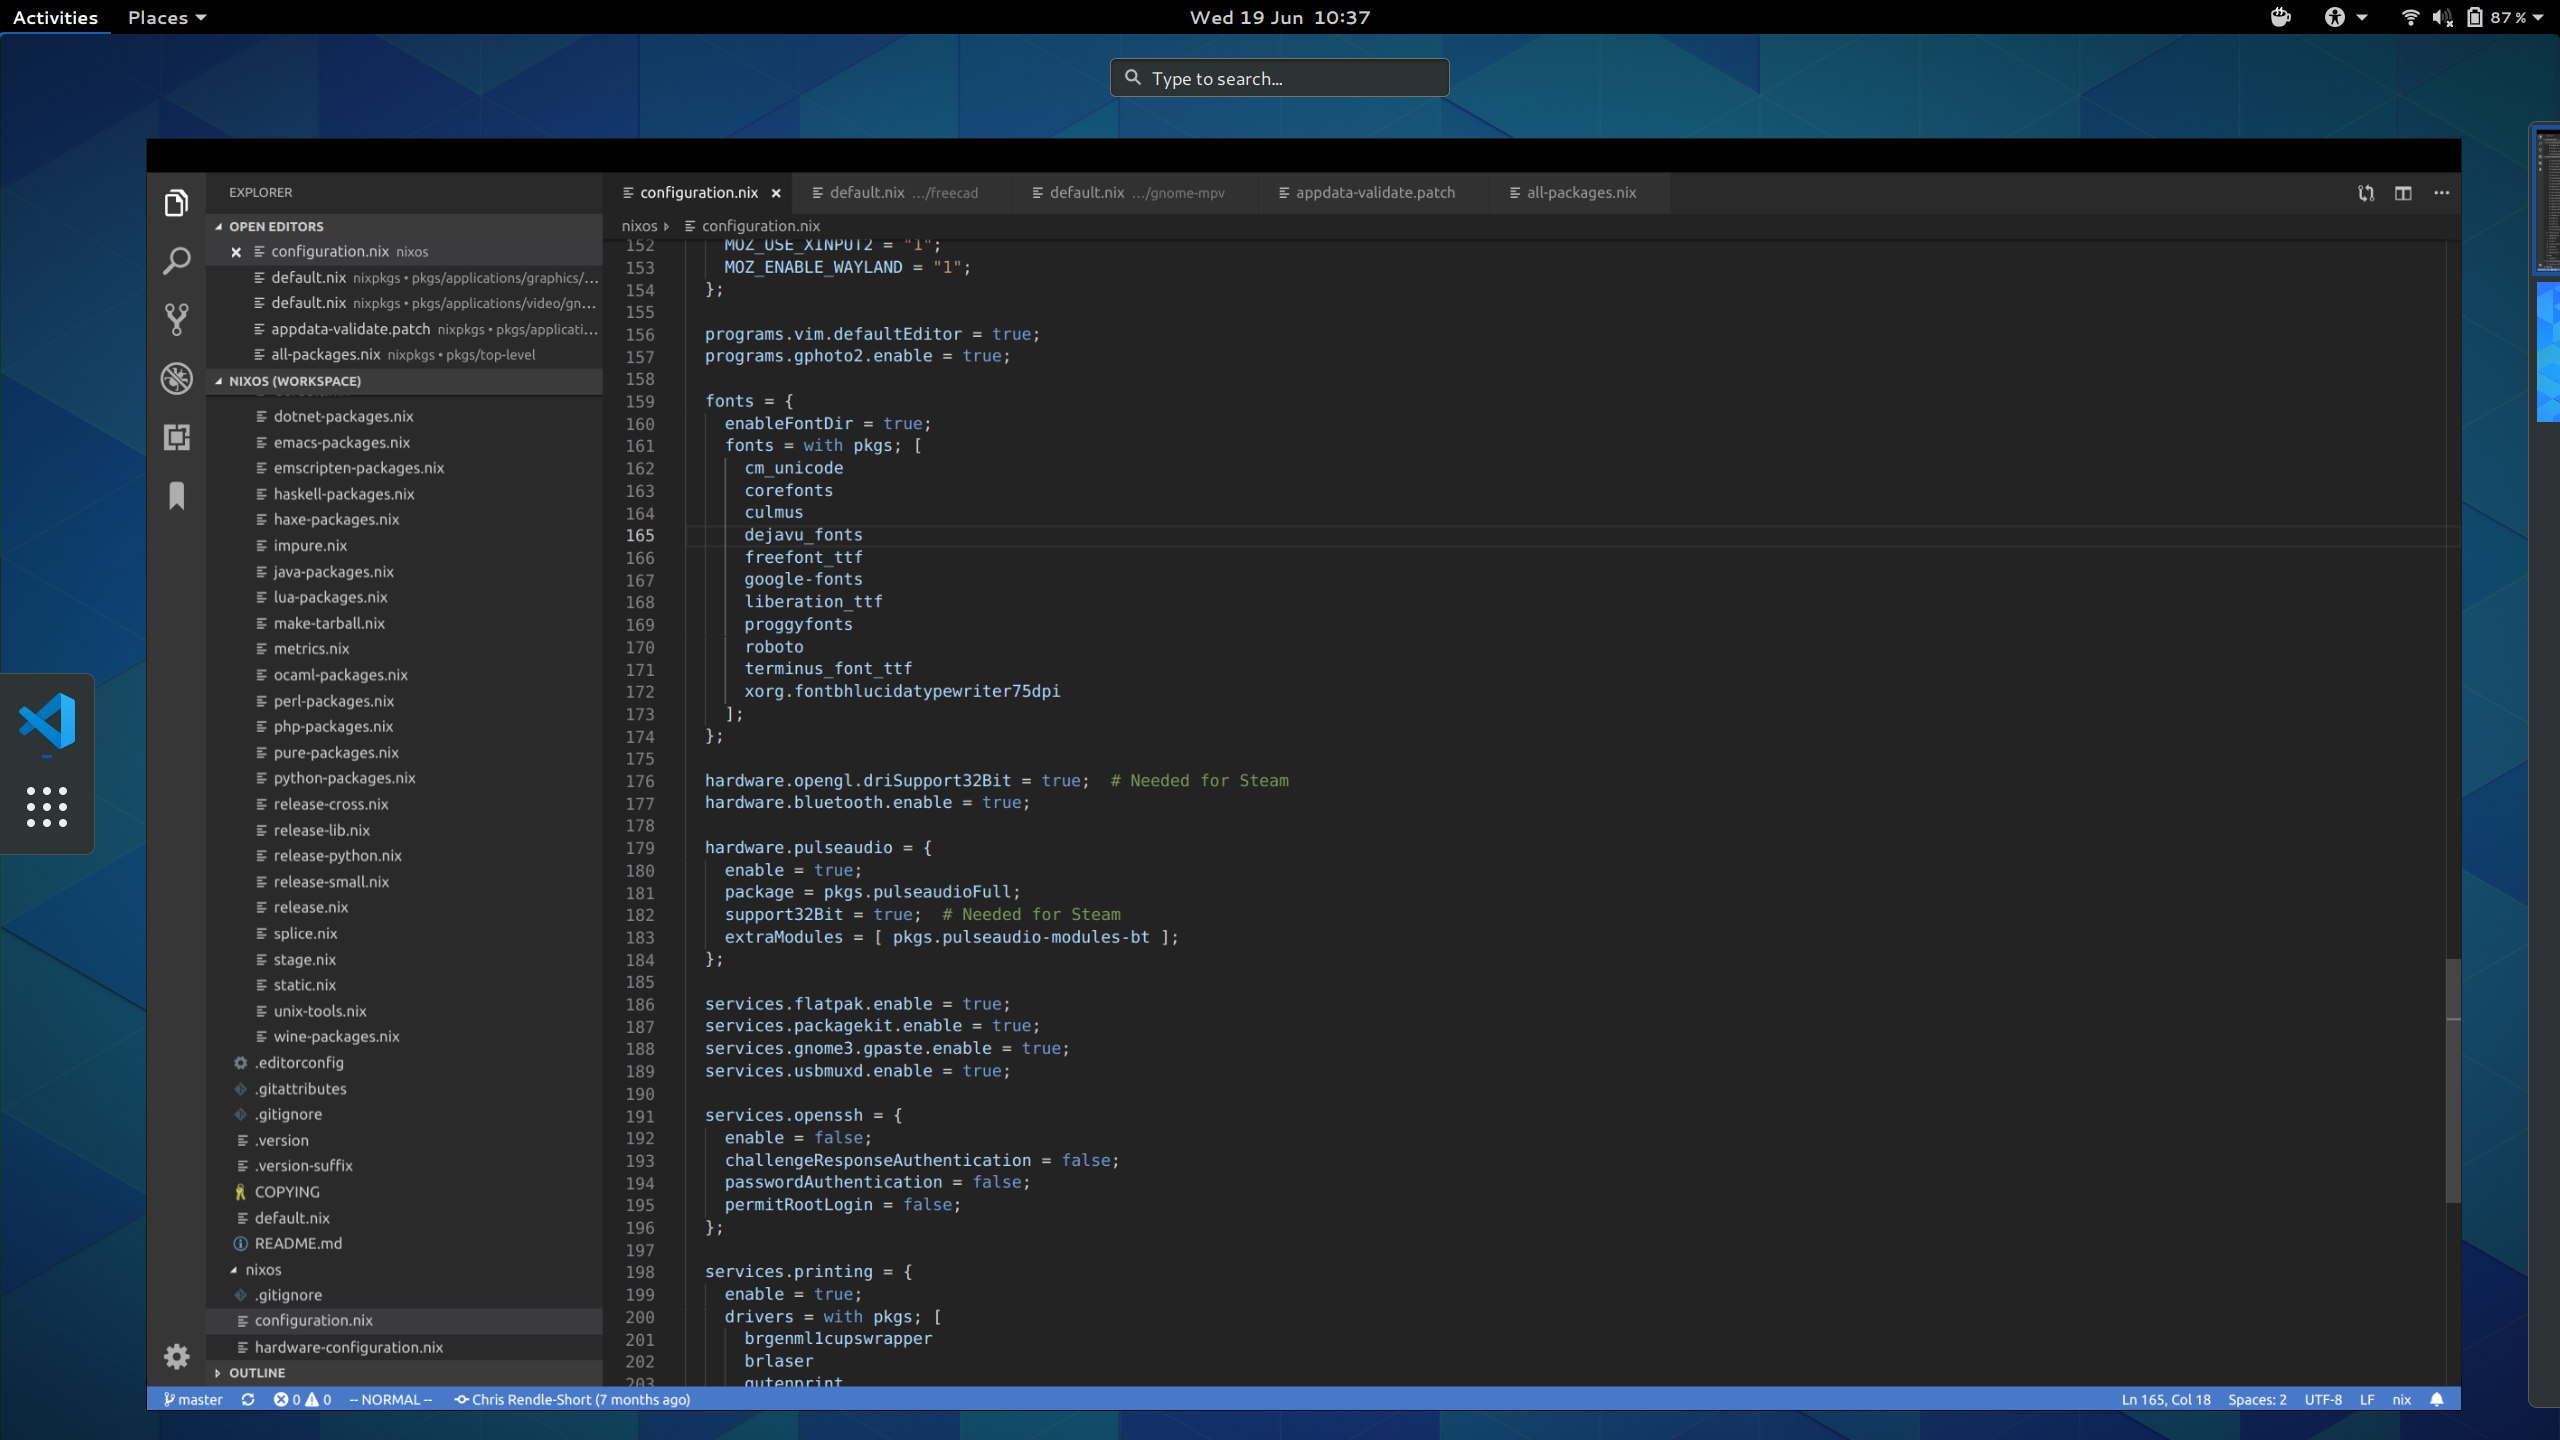Open the Search panel in the activity bar
The image size is (2560, 1440).
coord(176,260)
